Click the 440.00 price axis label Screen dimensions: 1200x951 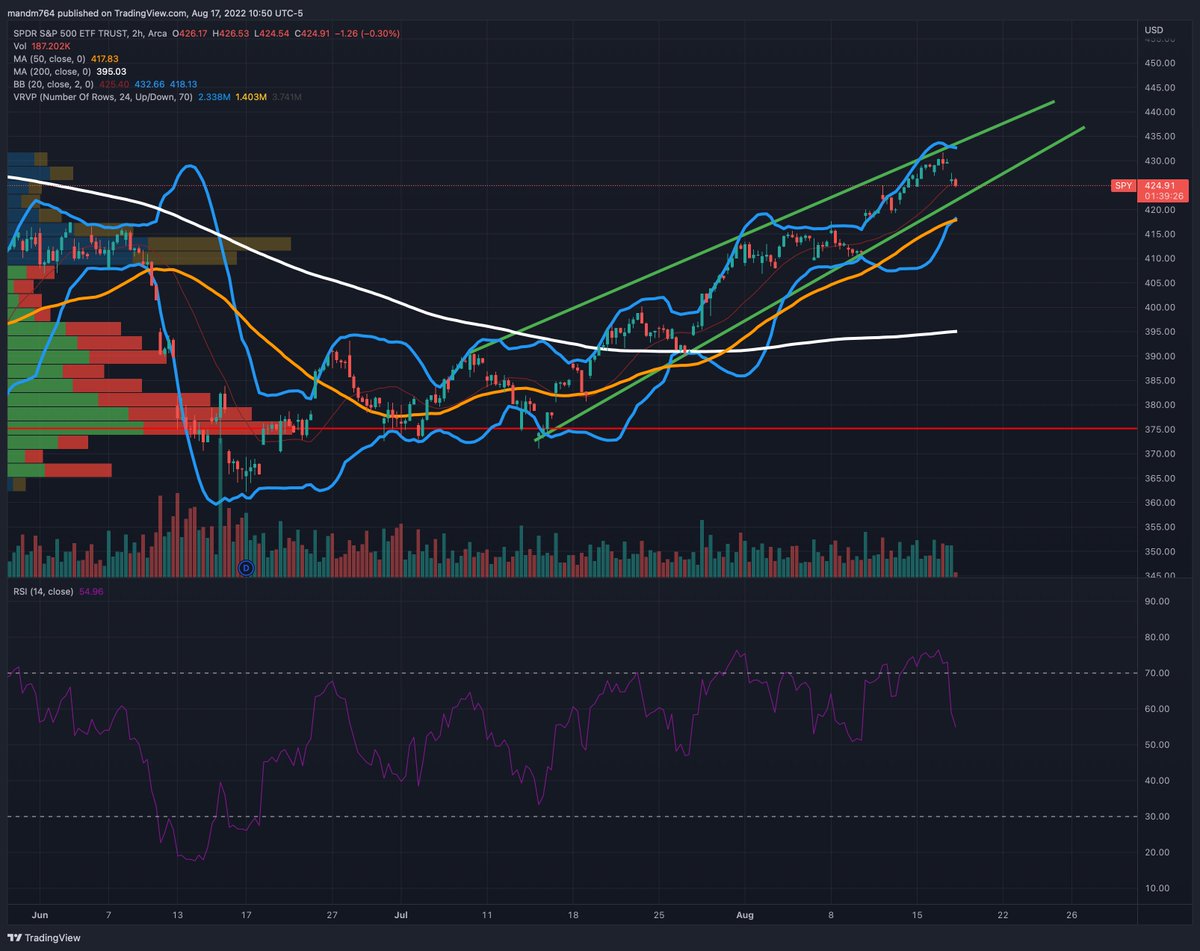point(1159,112)
